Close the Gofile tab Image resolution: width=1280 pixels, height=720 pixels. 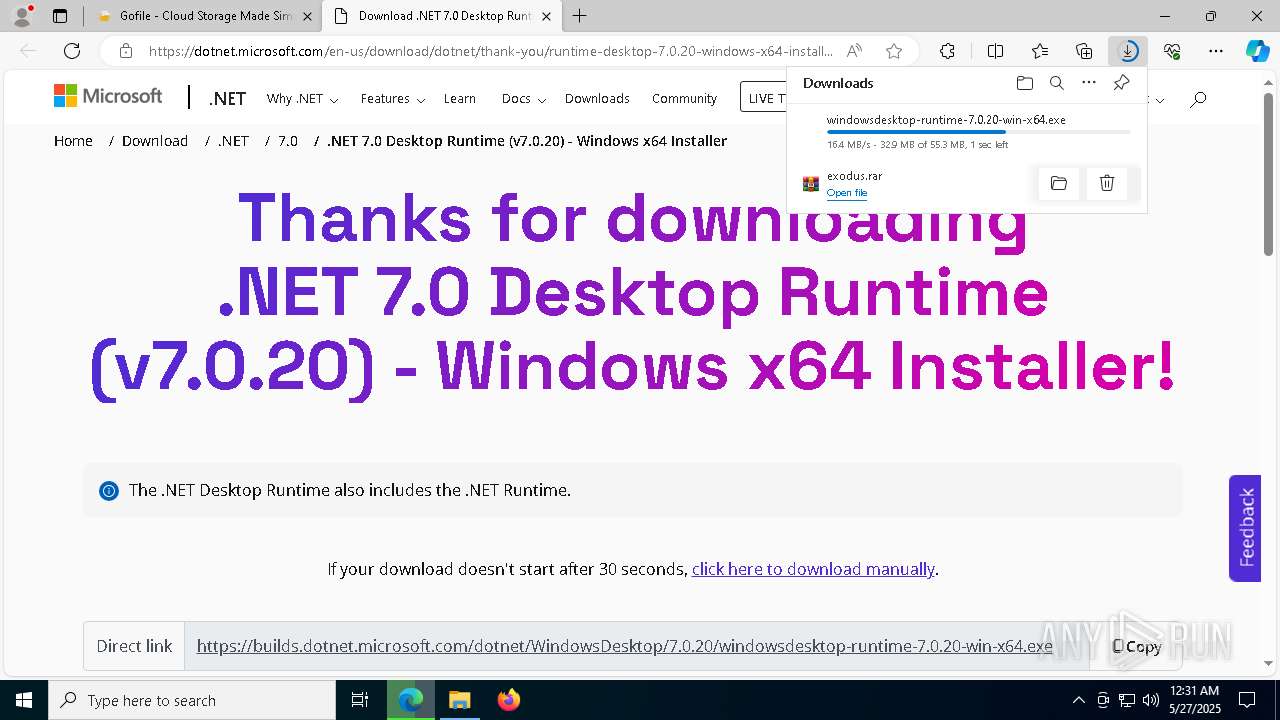[307, 16]
